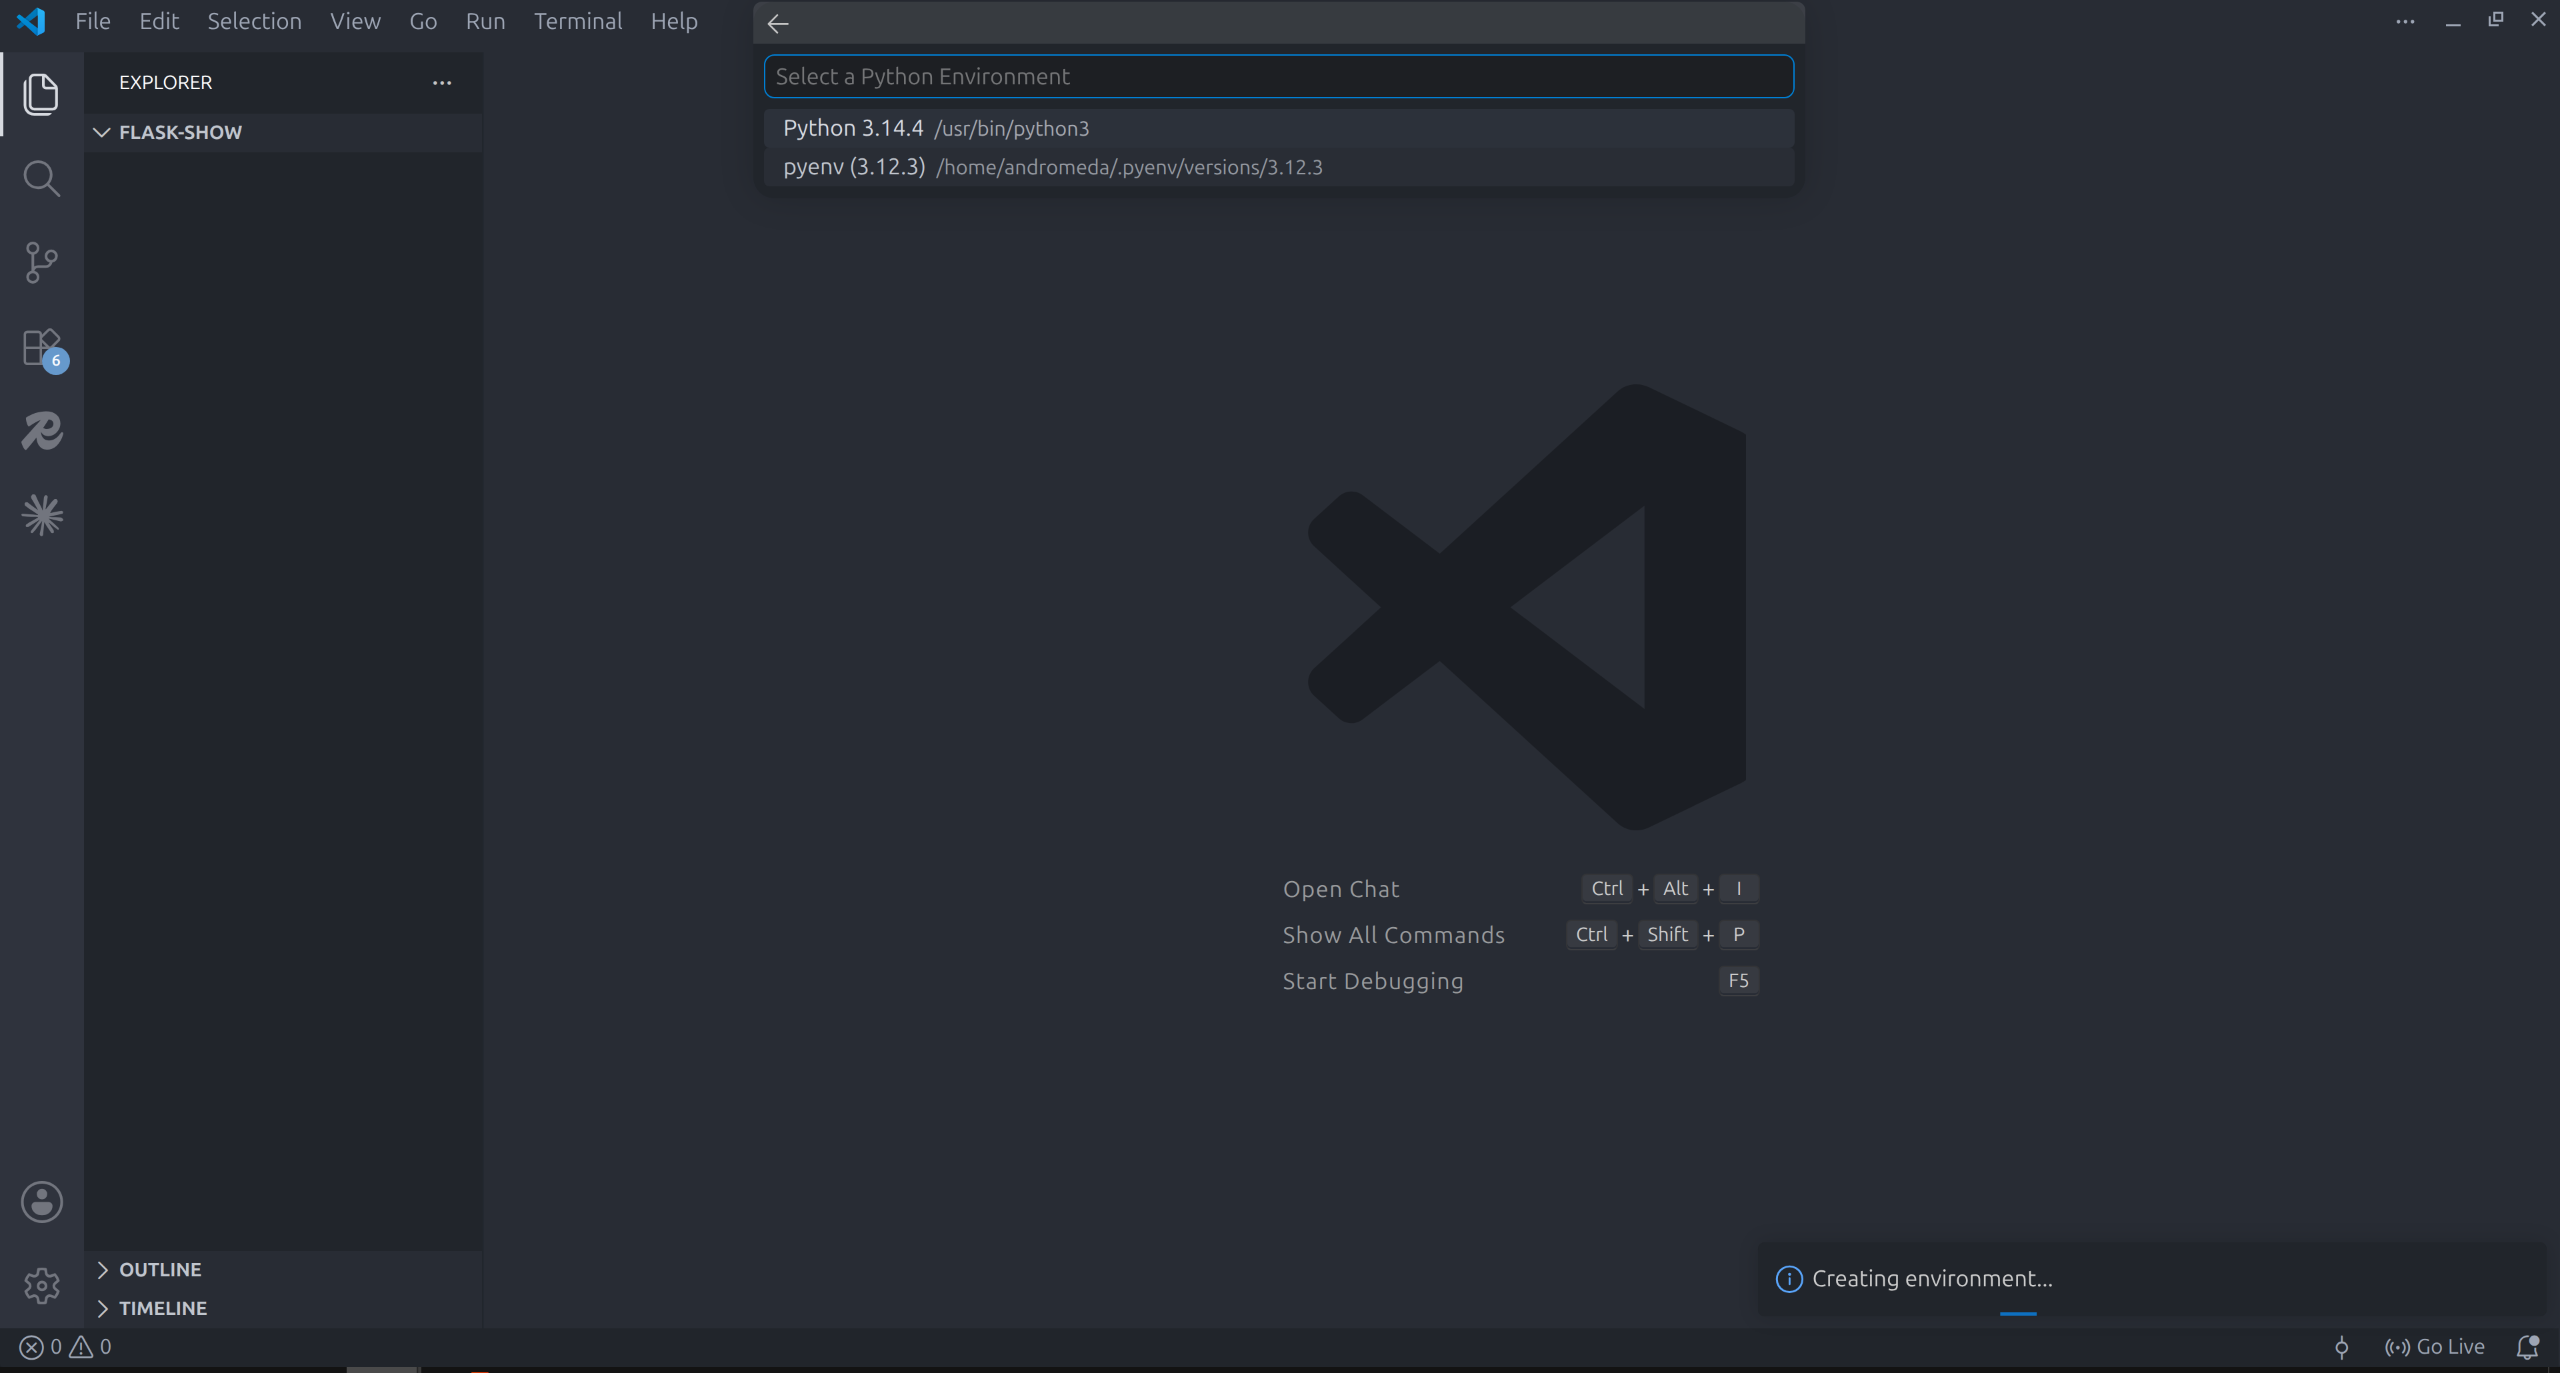Open the View menu

point(355,21)
